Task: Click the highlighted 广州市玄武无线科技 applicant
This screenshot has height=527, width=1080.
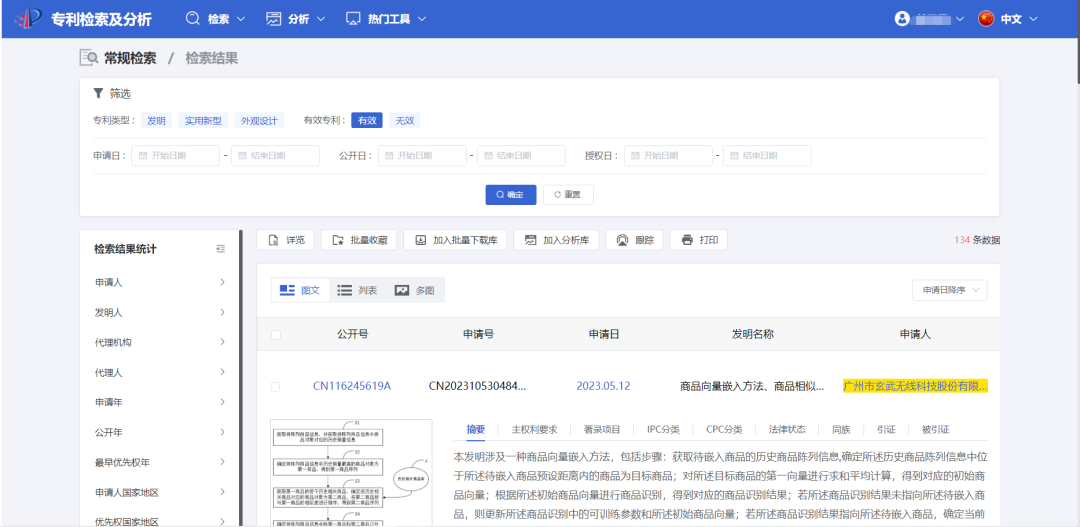Action: tap(915, 386)
